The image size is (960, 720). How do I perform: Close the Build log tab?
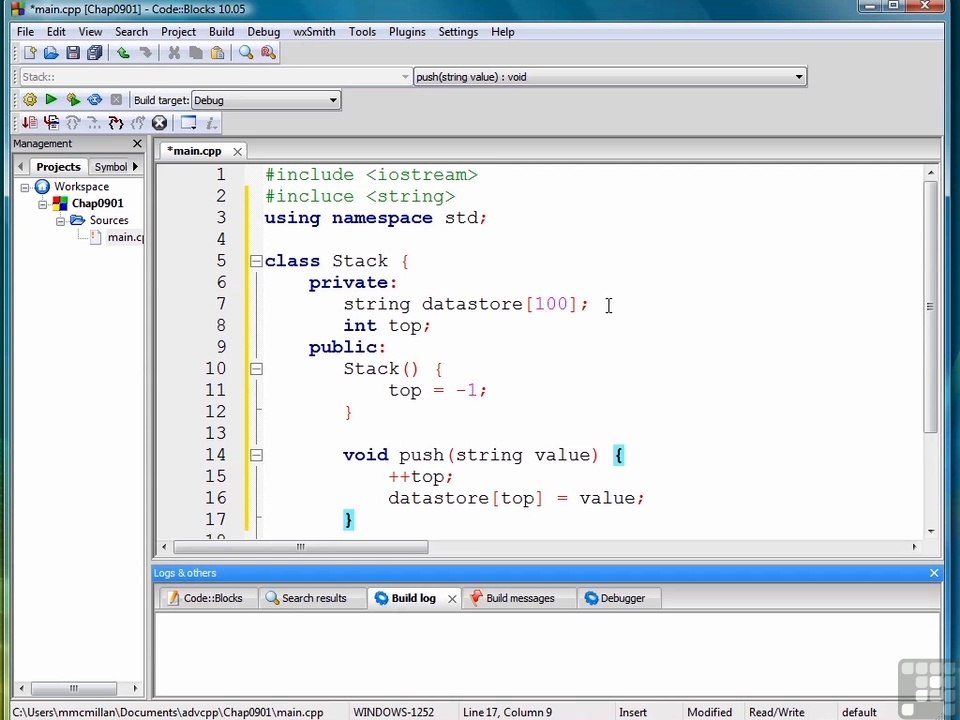[x=452, y=599]
